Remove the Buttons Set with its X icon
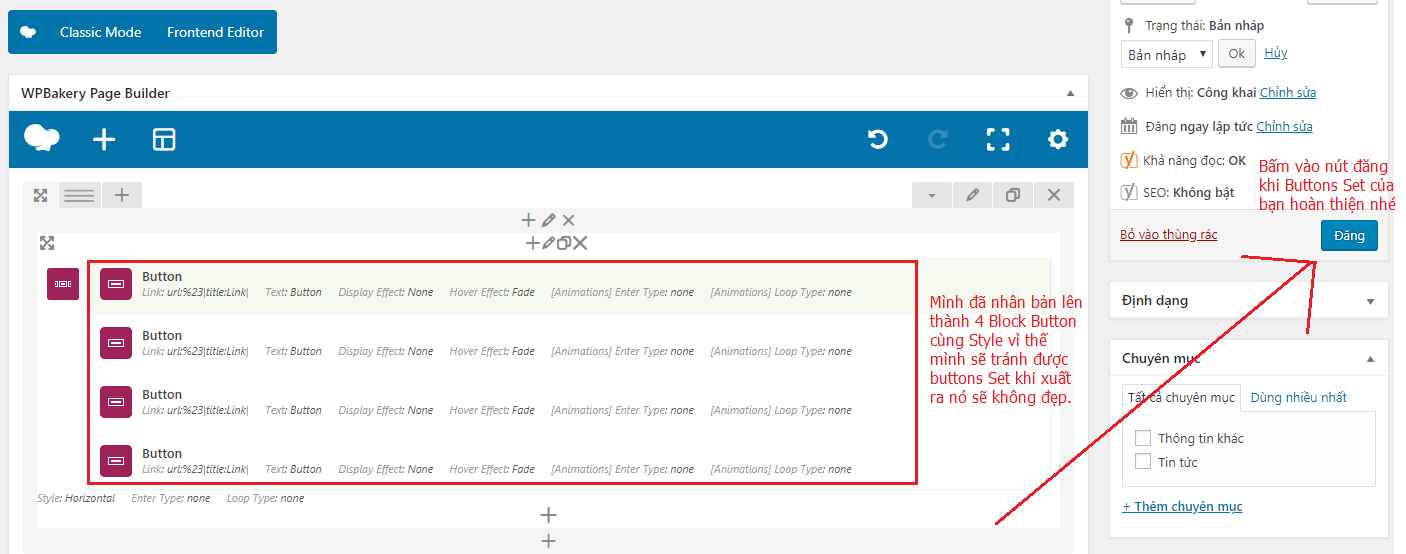Viewport: 1406px width, 554px height. point(580,243)
